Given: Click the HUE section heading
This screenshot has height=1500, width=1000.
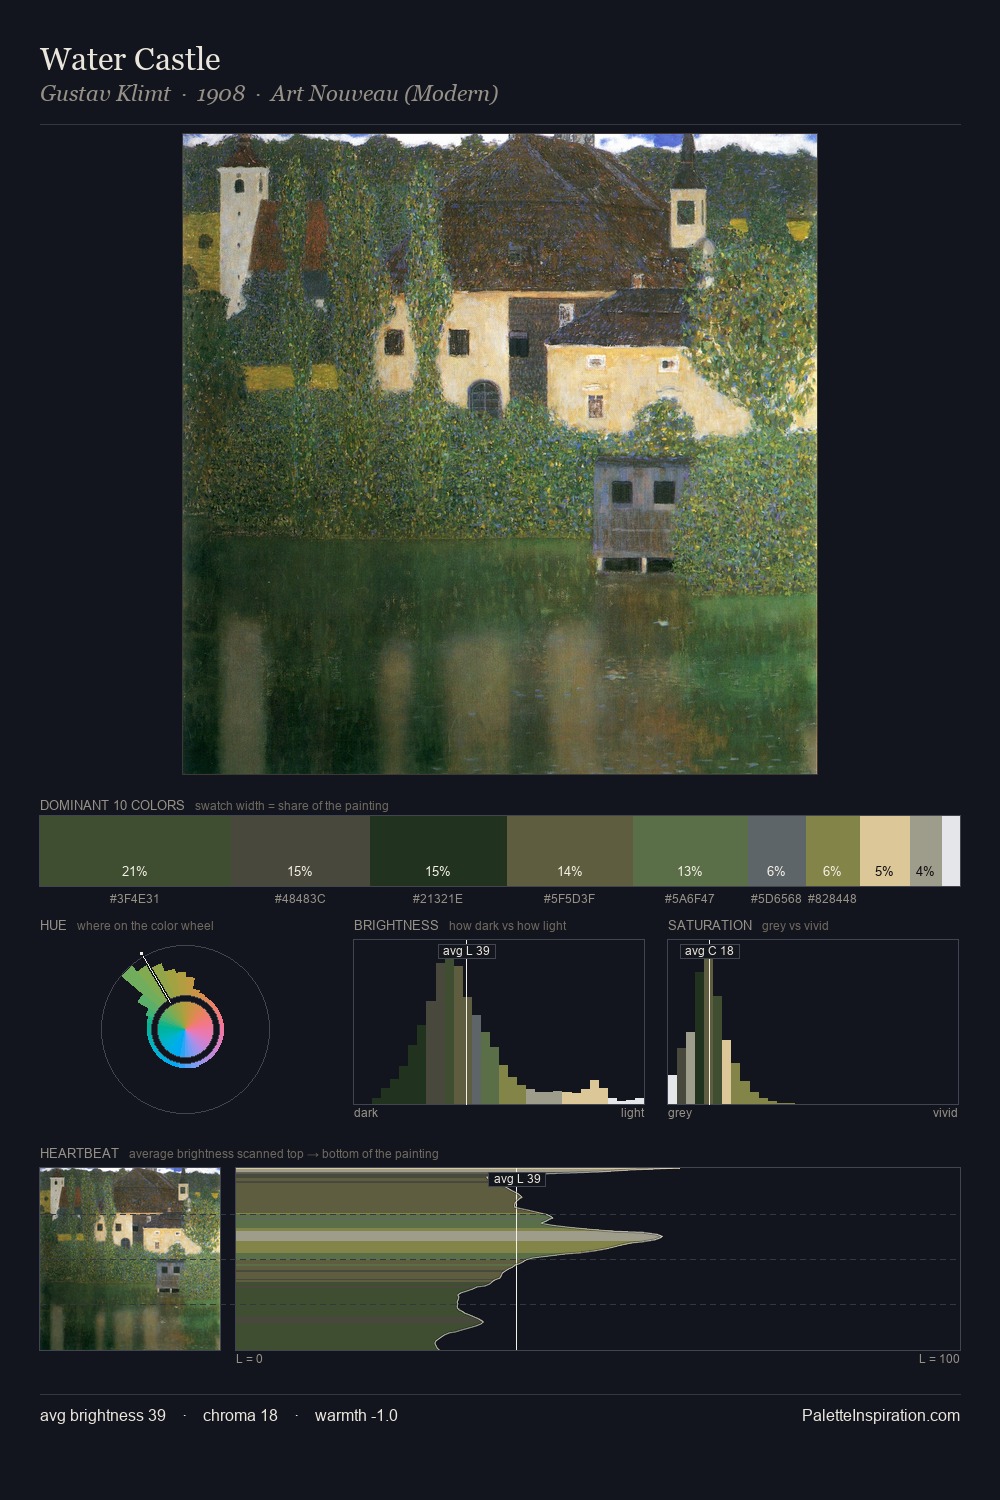Looking at the screenshot, I should click(53, 926).
